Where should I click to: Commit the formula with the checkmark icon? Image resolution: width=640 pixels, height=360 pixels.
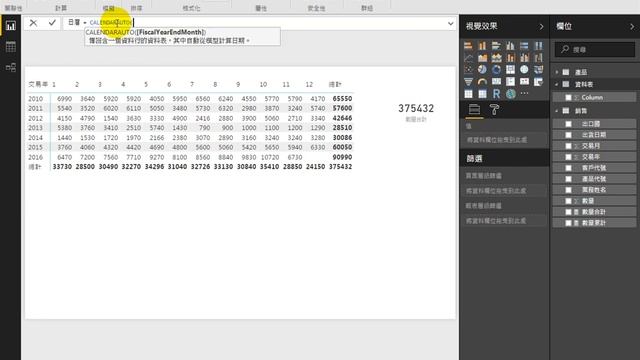52,23
